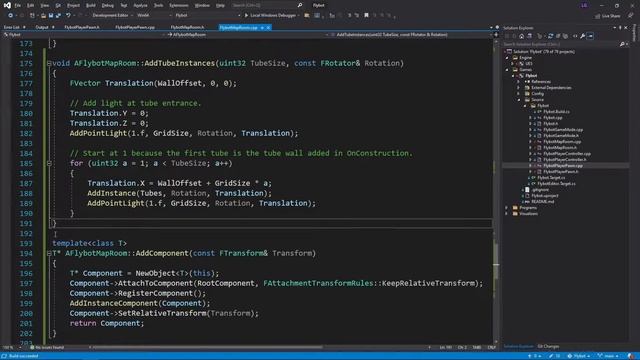Expand the UE5 project node
The width and height of the screenshot is (640, 360).
[x=513, y=64]
